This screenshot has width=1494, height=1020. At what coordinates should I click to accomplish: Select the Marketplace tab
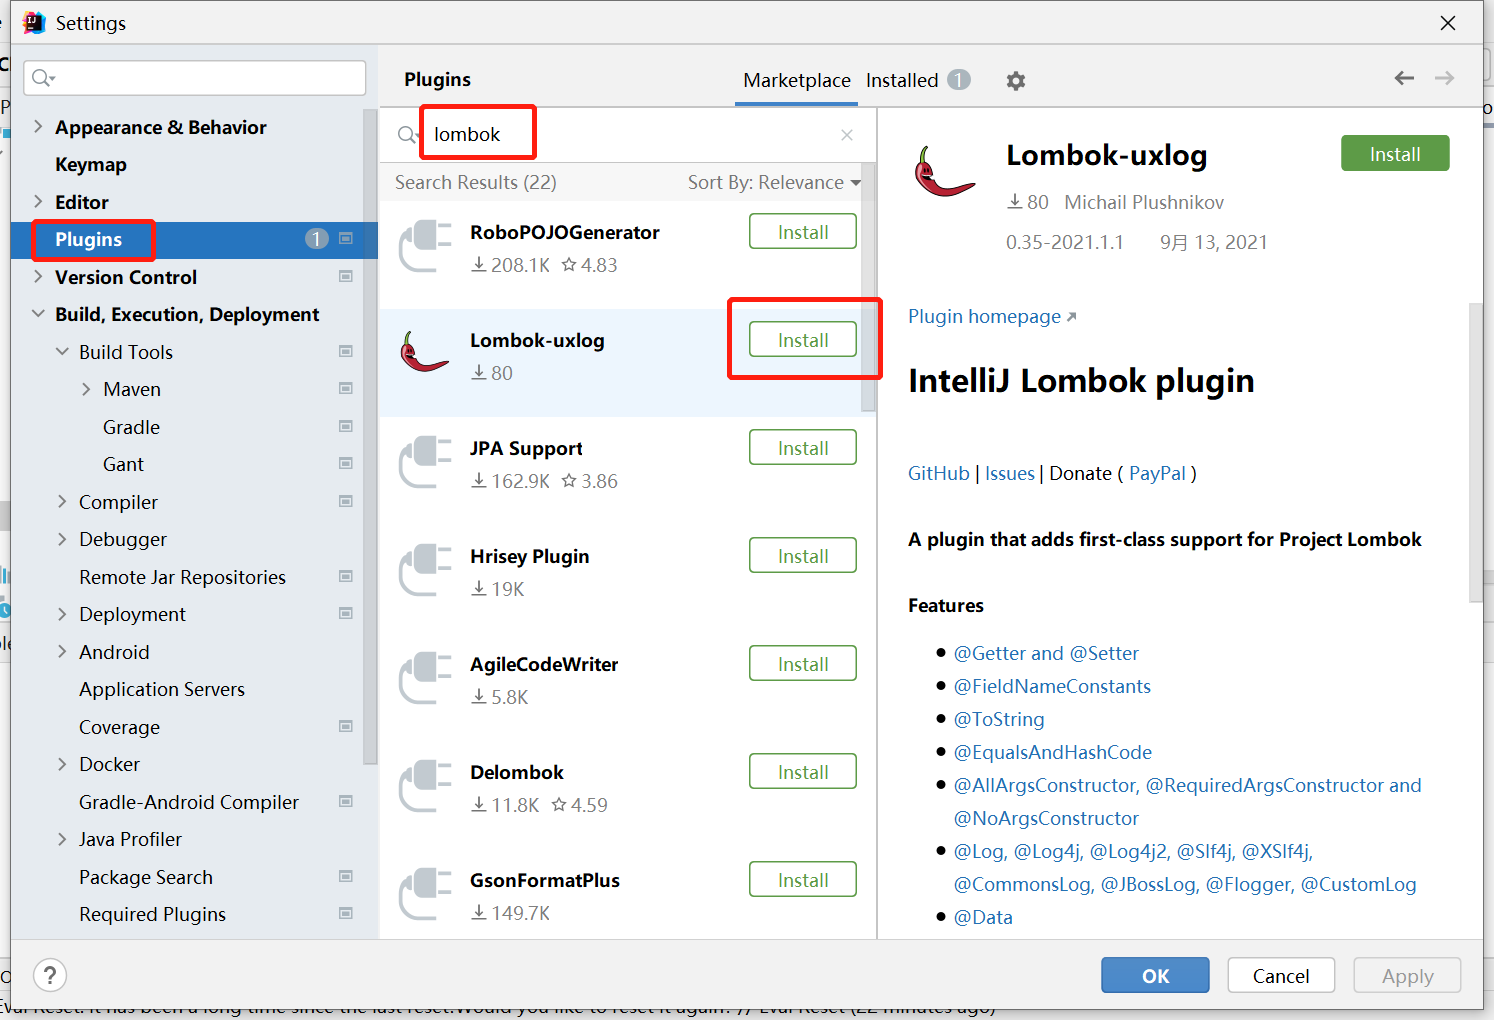pos(796,80)
